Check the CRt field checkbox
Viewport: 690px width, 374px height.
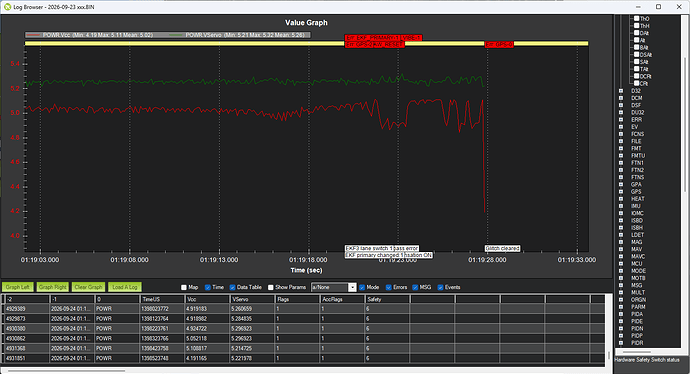tap(636, 83)
